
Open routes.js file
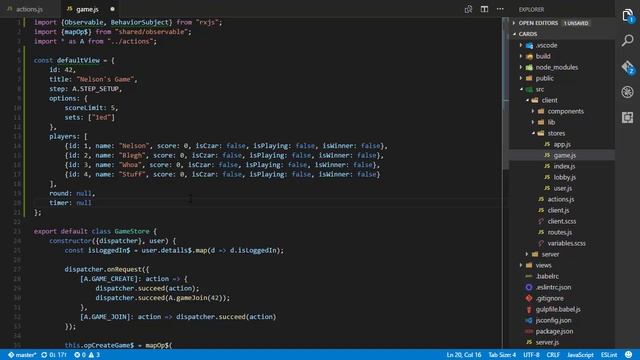point(559,232)
